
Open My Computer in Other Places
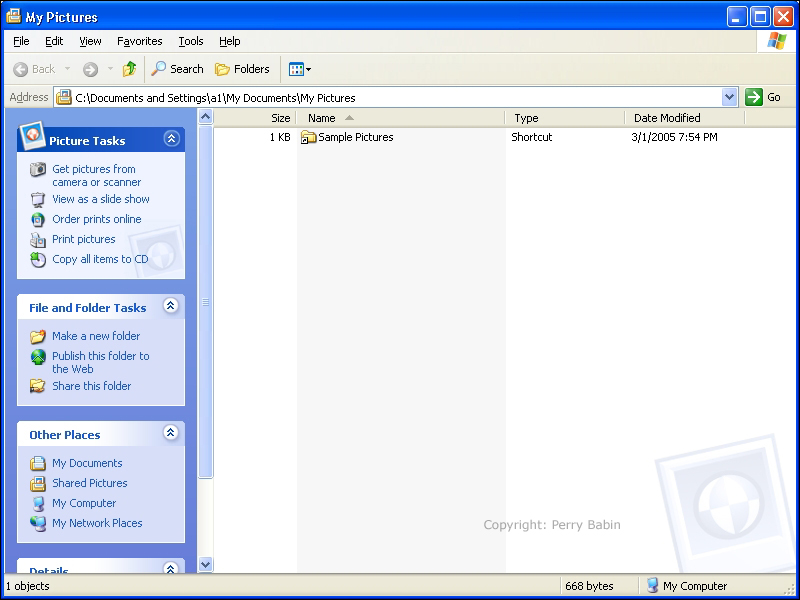coord(84,503)
